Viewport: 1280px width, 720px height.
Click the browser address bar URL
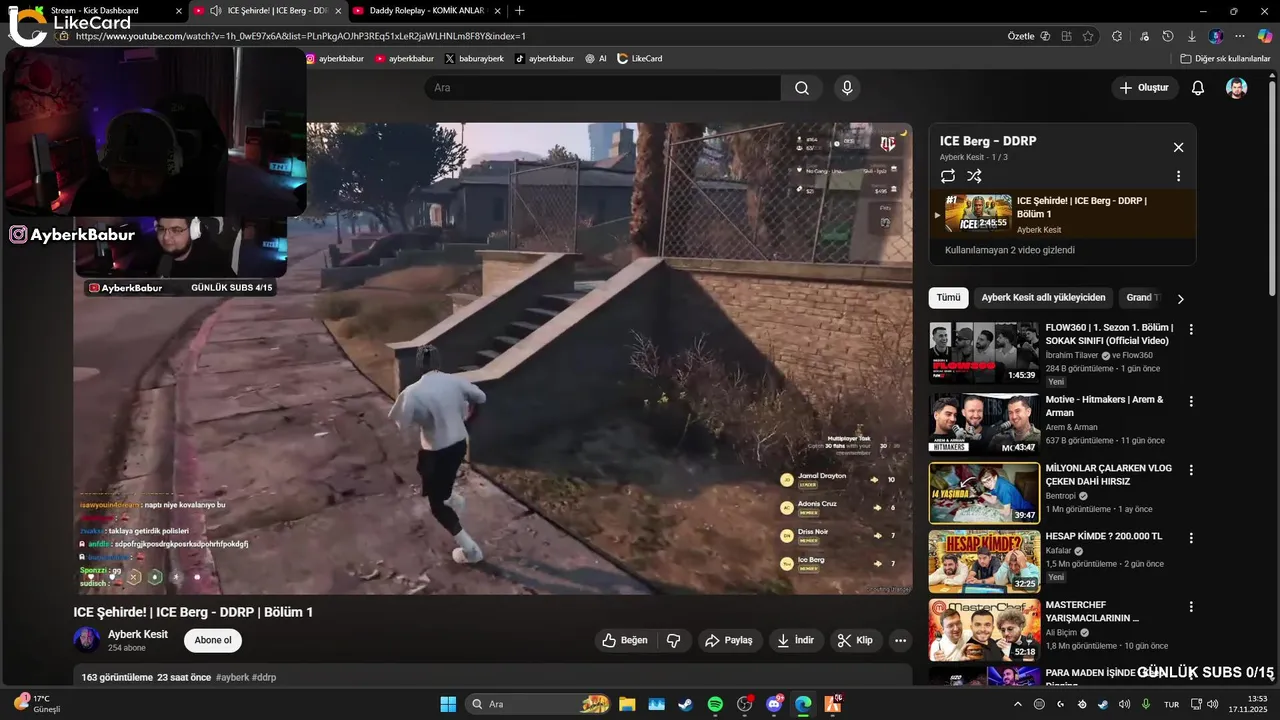(300, 36)
